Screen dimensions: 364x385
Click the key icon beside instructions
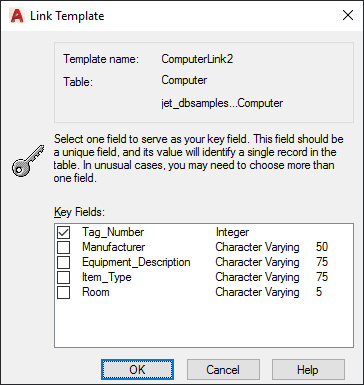pos(28,160)
